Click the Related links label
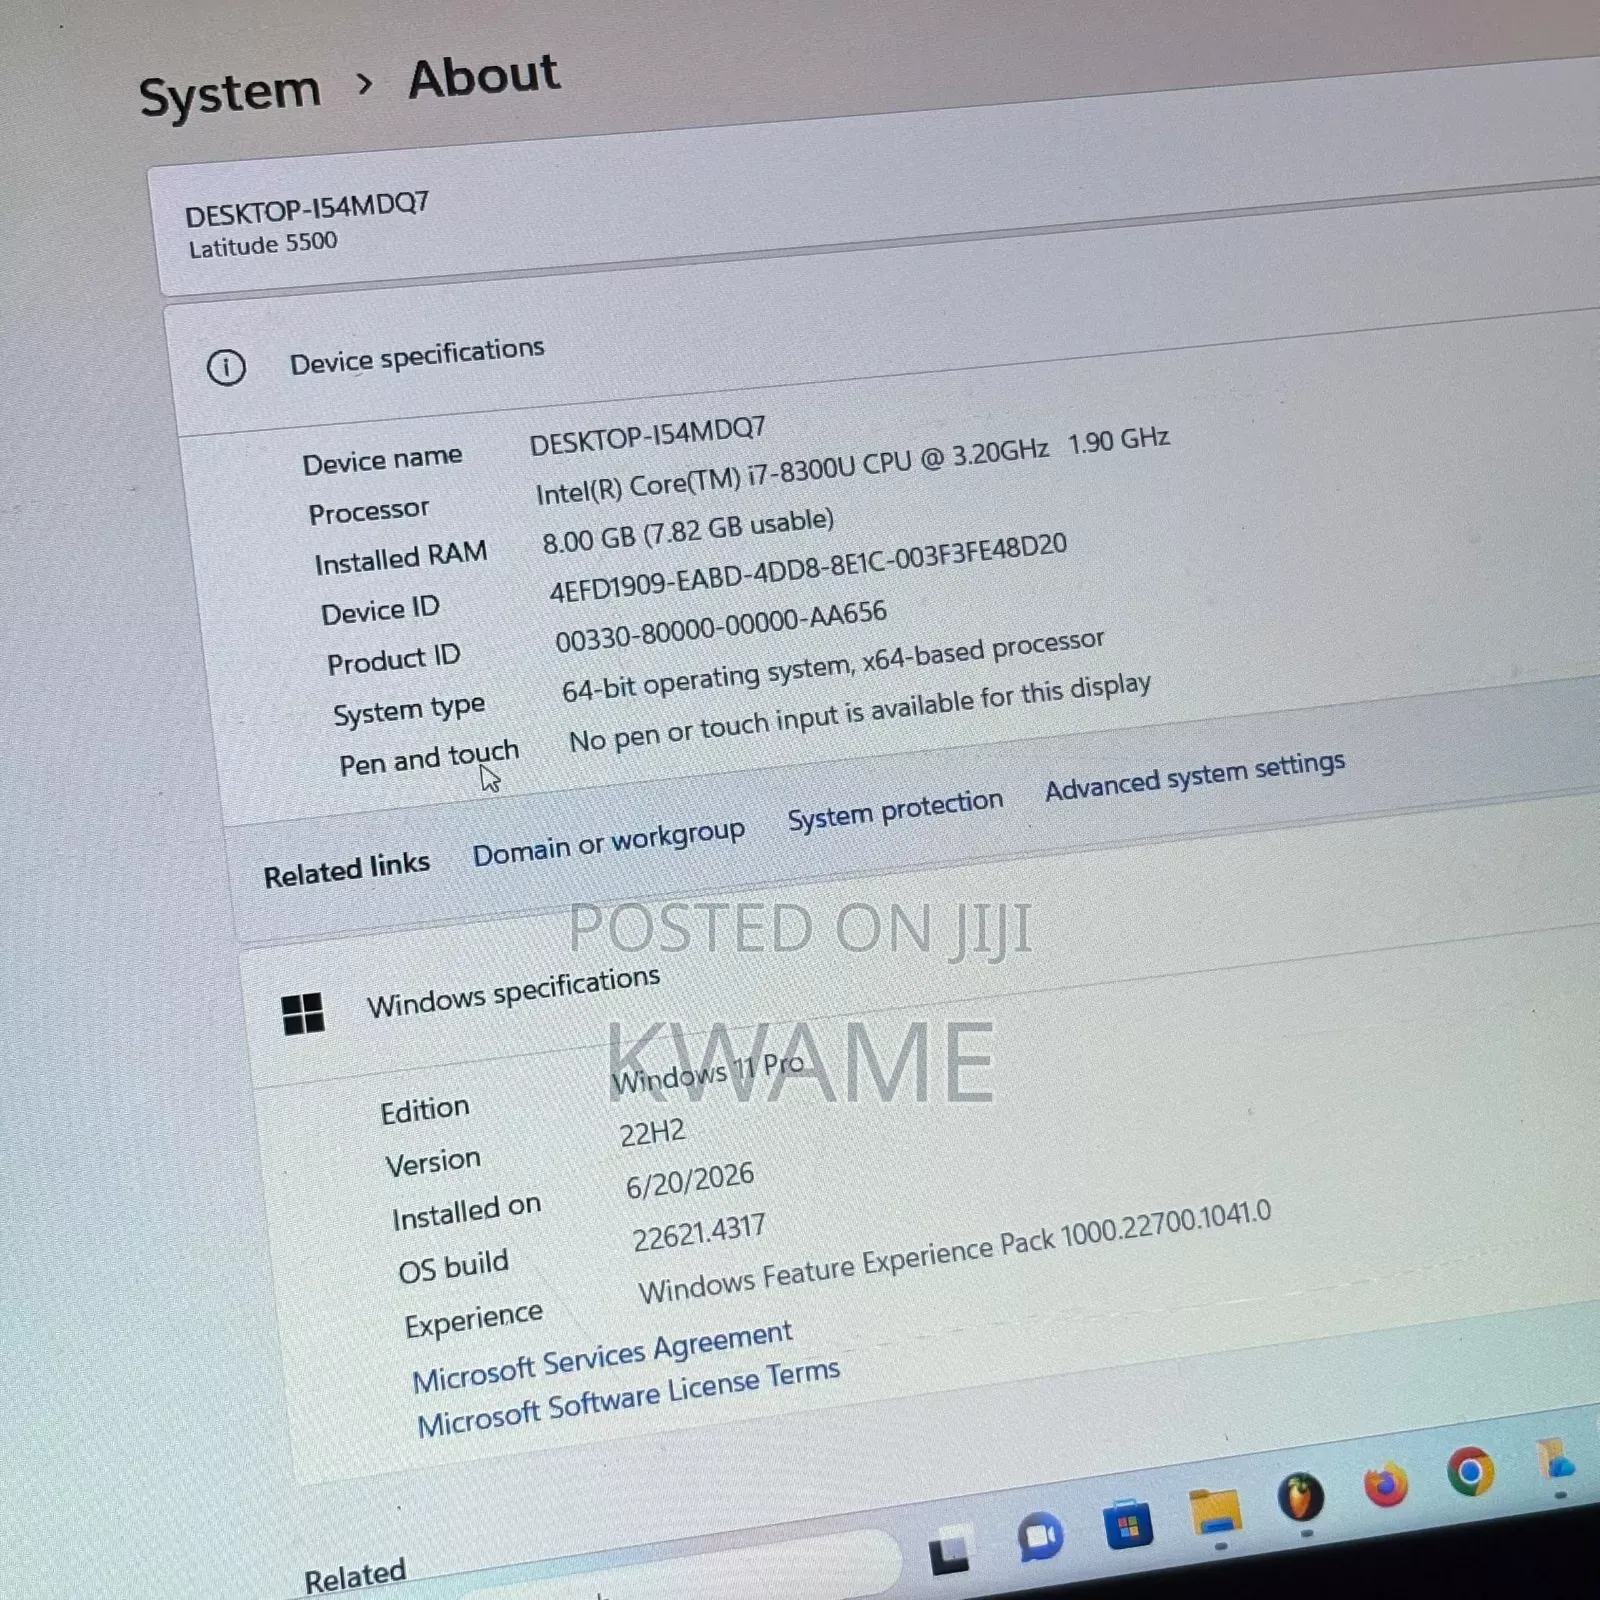1600x1600 pixels. click(346, 868)
